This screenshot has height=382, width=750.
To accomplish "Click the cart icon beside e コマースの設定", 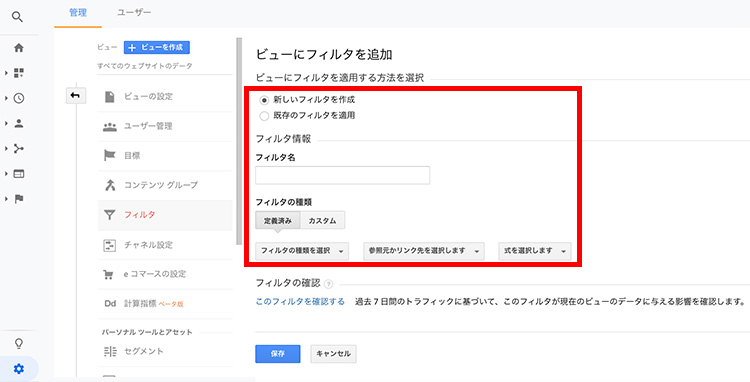I will coord(109,274).
